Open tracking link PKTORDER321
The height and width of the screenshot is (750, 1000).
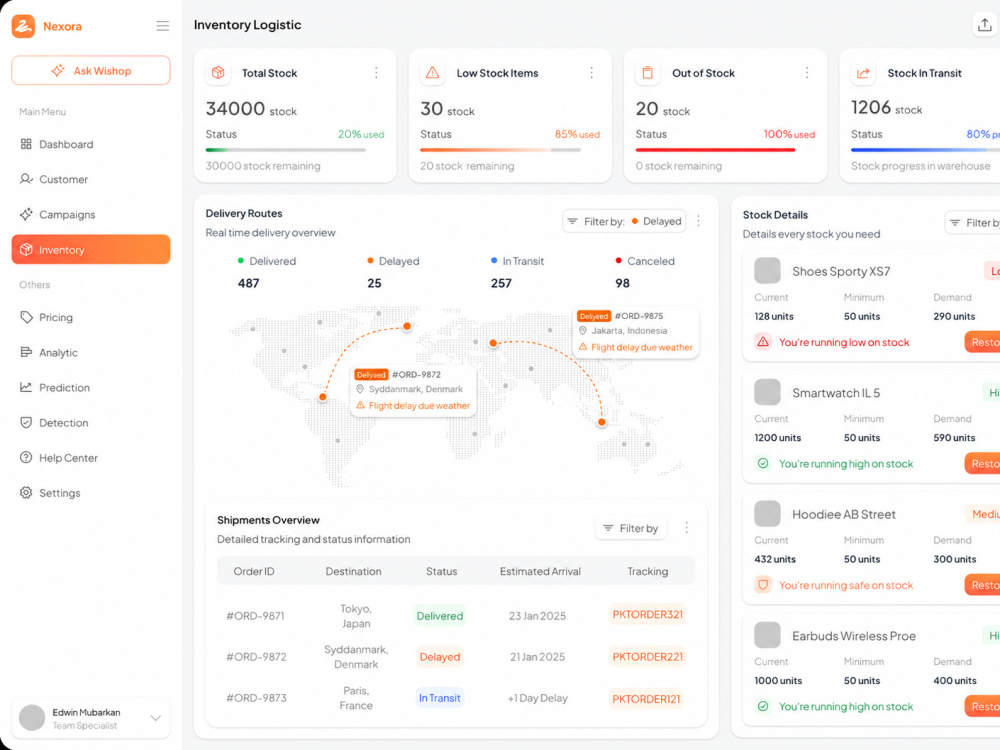[x=647, y=615]
